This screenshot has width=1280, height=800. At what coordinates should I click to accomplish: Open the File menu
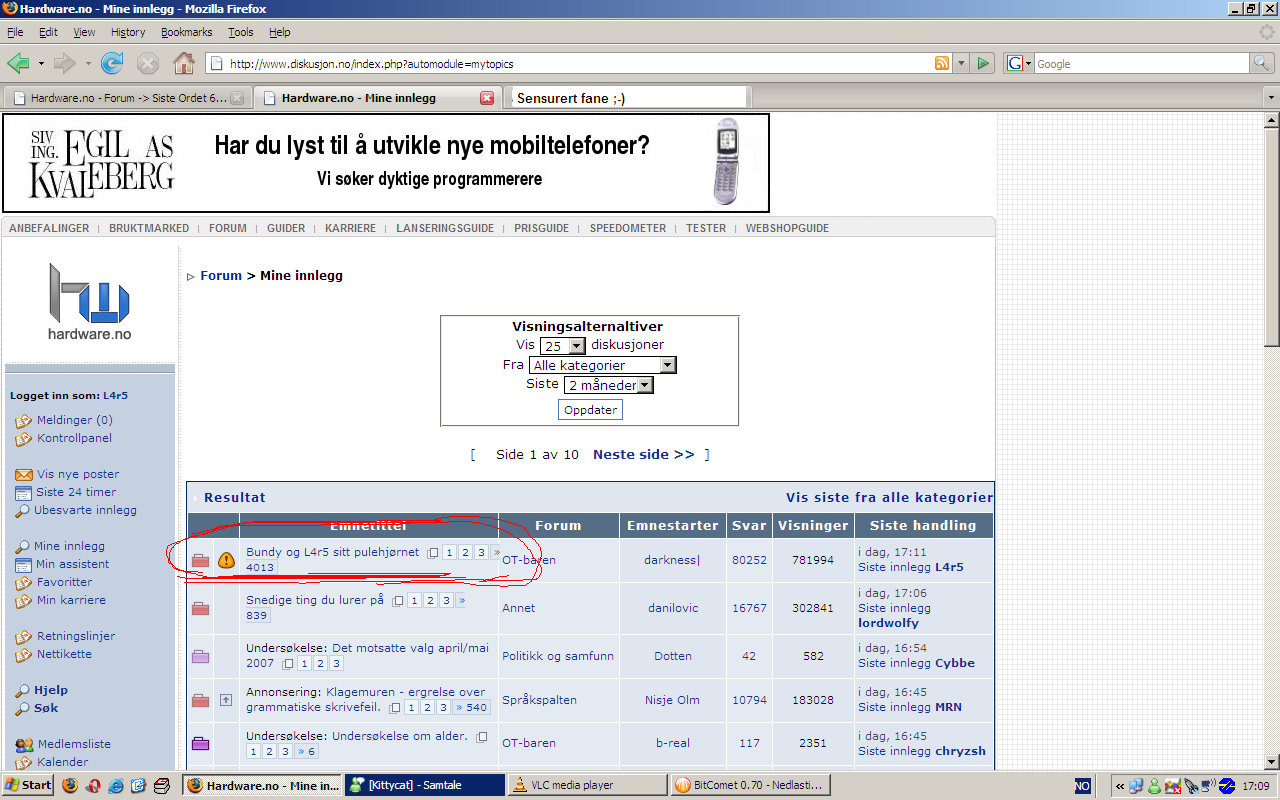[x=15, y=32]
